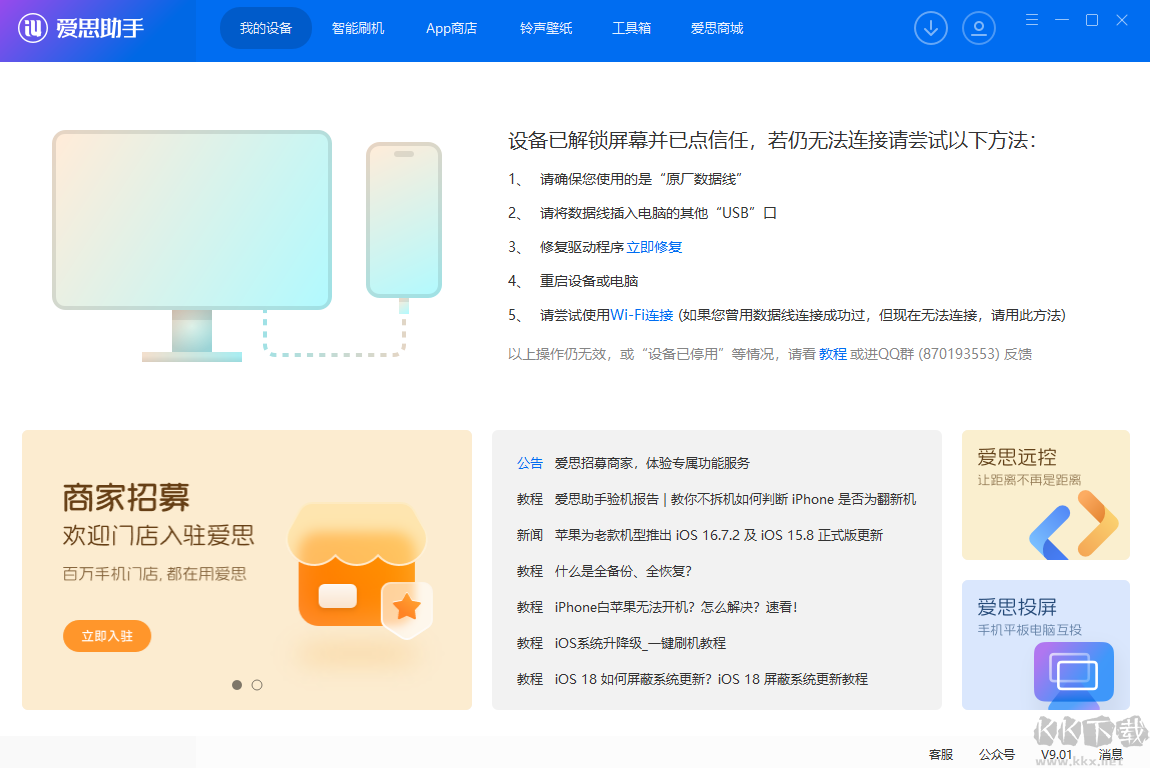Click the 公告 label in news list
The width and height of the screenshot is (1150, 768).
(530, 463)
